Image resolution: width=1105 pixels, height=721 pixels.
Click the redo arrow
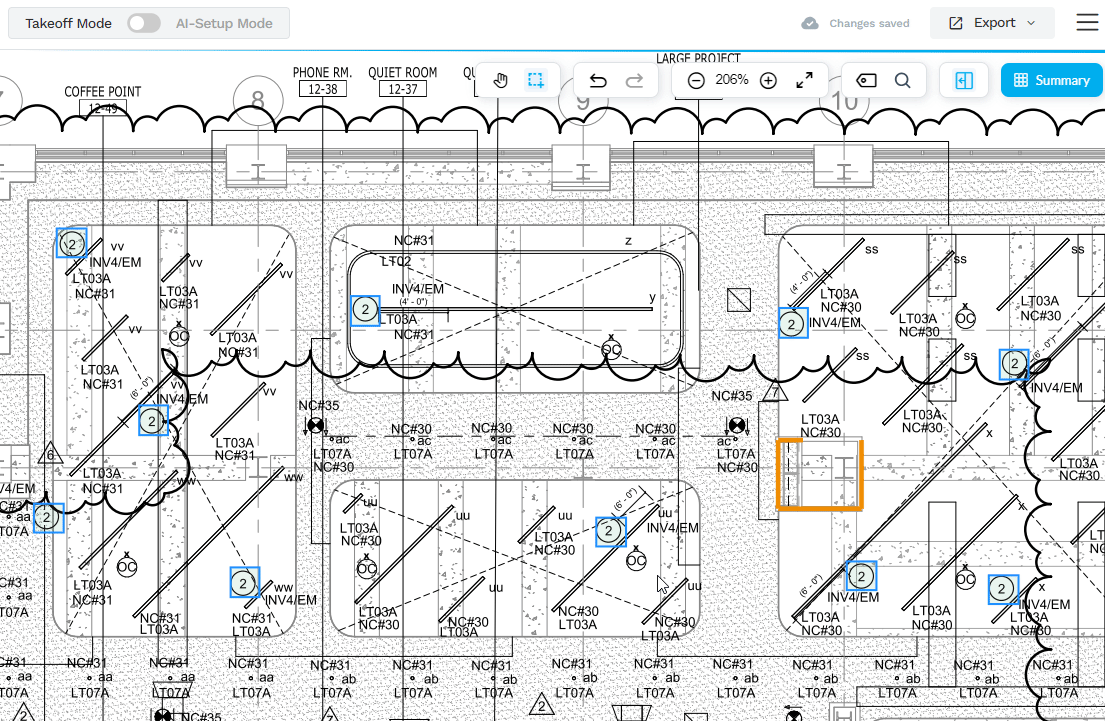pos(634,81)
